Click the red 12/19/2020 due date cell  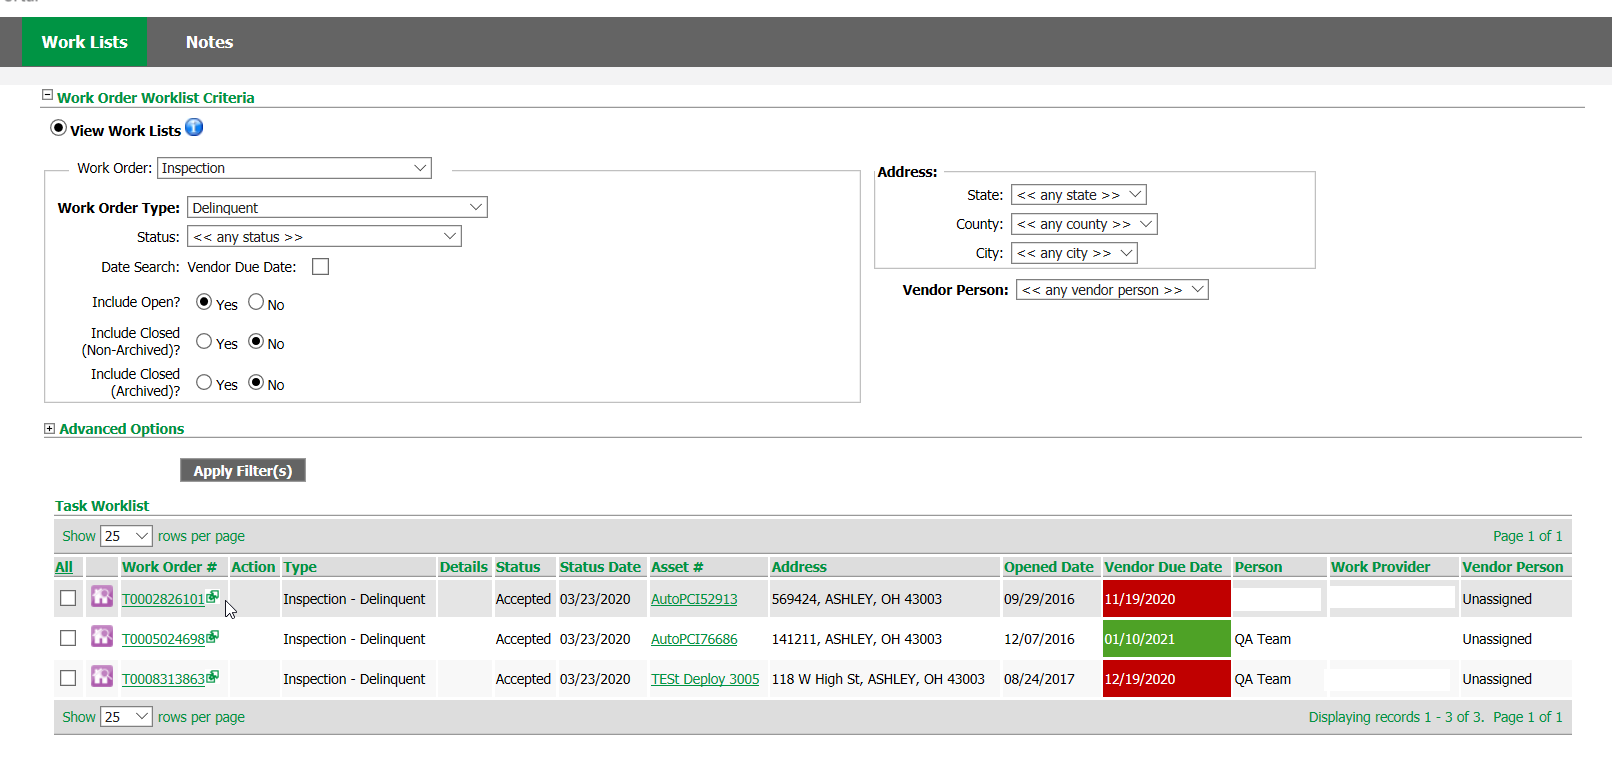click(1166, 679)
